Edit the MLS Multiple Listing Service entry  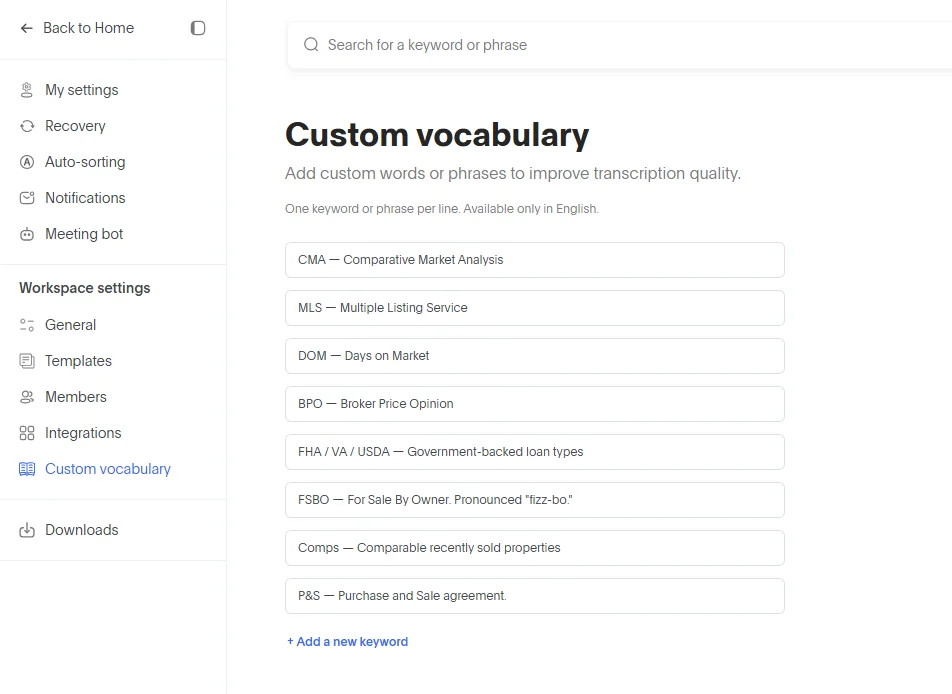click(x=535, y=308)
